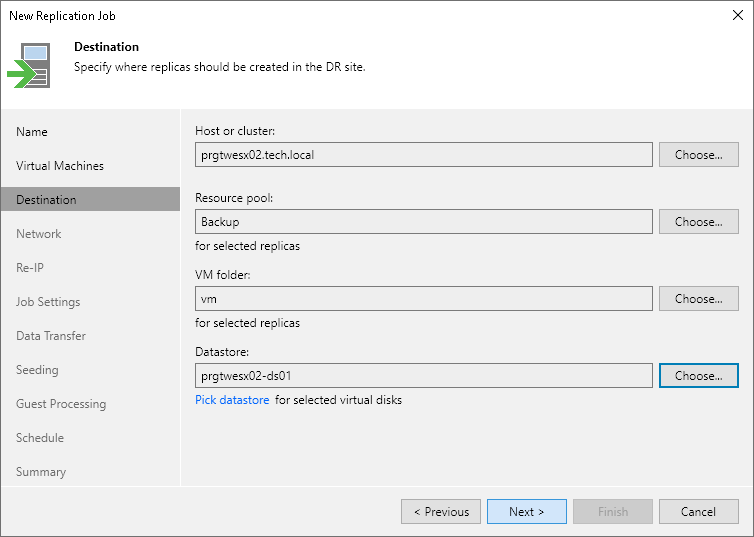The width and height of the screenshot is (754, 537).
Task: Select the Destination step in sidebar
Action: (x=90, y=200)
